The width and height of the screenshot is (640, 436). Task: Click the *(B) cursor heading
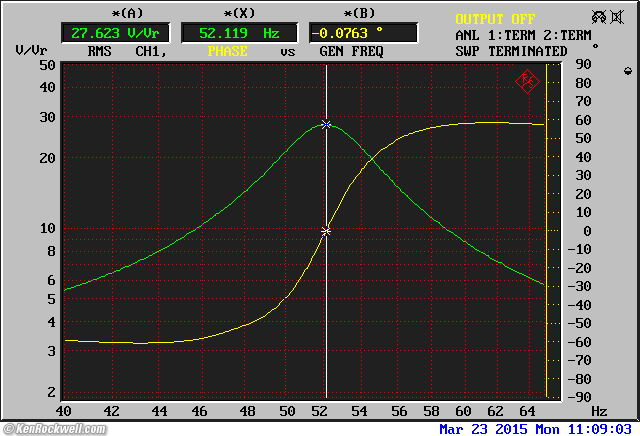(x=359, y=13)
